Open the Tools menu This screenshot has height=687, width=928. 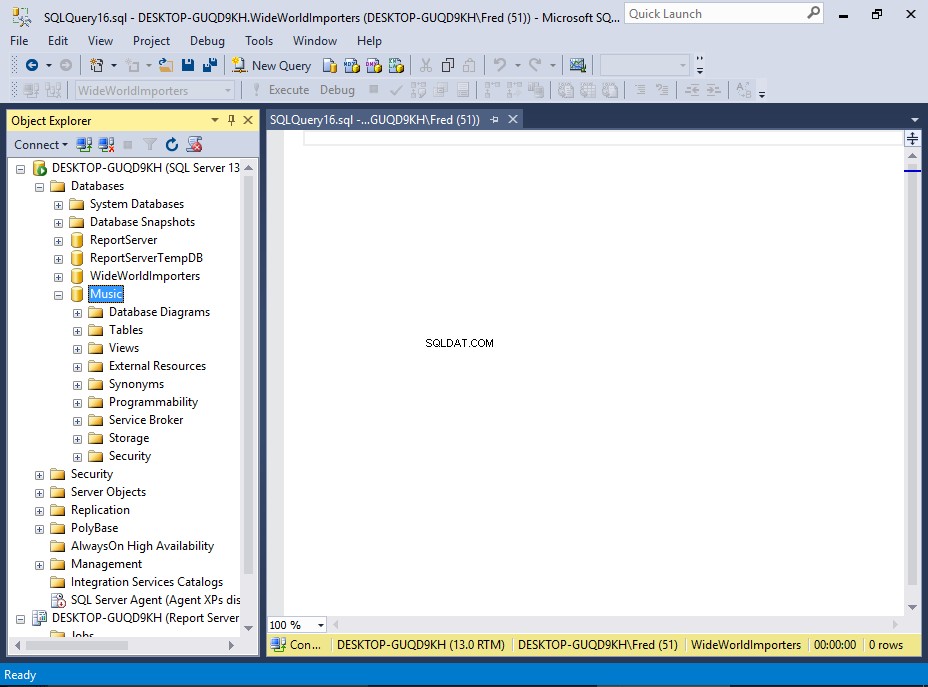[x=259, y=41]
